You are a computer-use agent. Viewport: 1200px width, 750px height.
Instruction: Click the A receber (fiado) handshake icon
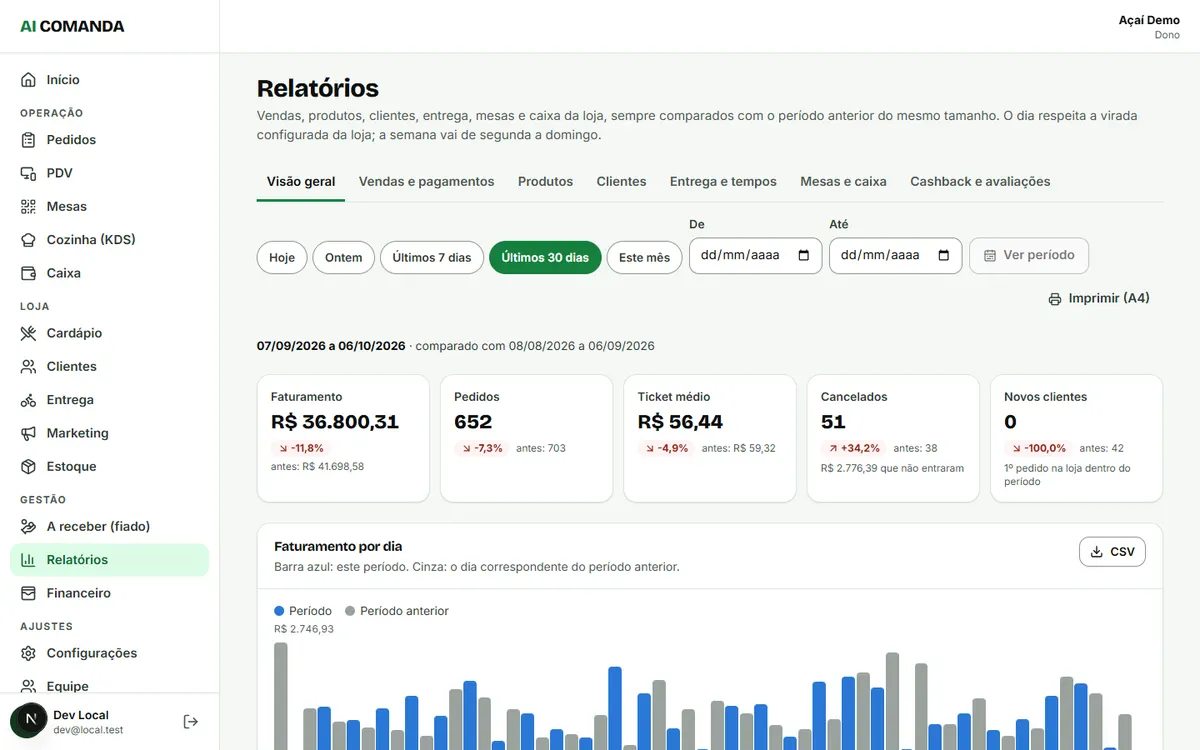[28, 527]
